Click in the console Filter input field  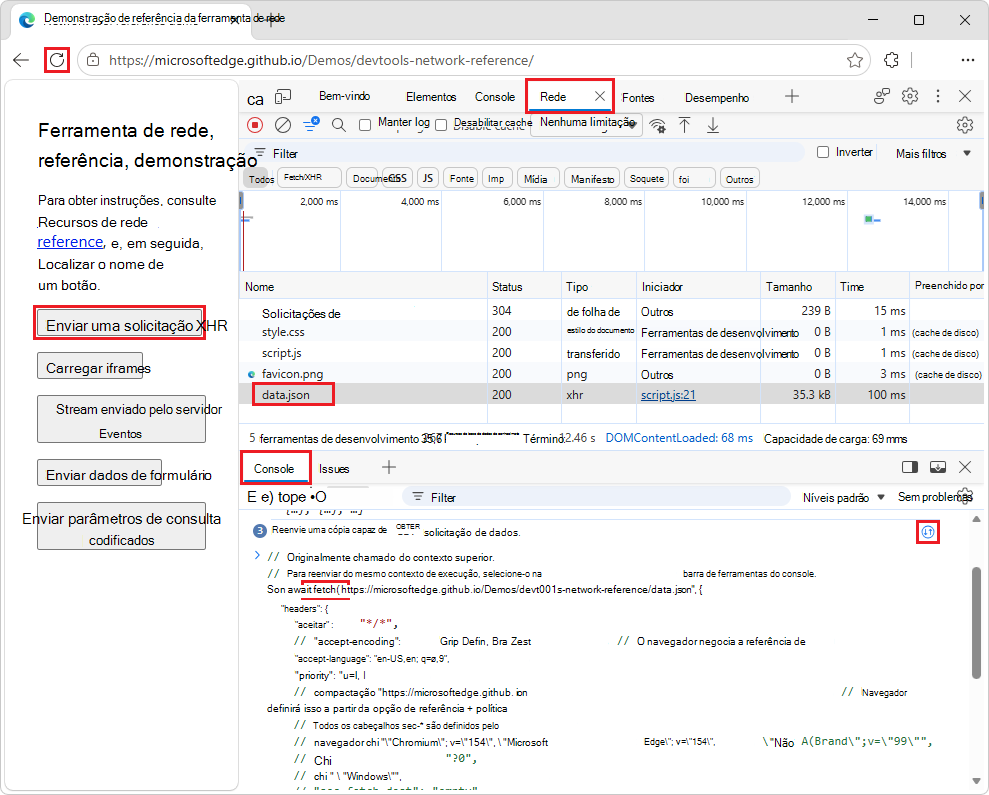(x=596, y=497)
